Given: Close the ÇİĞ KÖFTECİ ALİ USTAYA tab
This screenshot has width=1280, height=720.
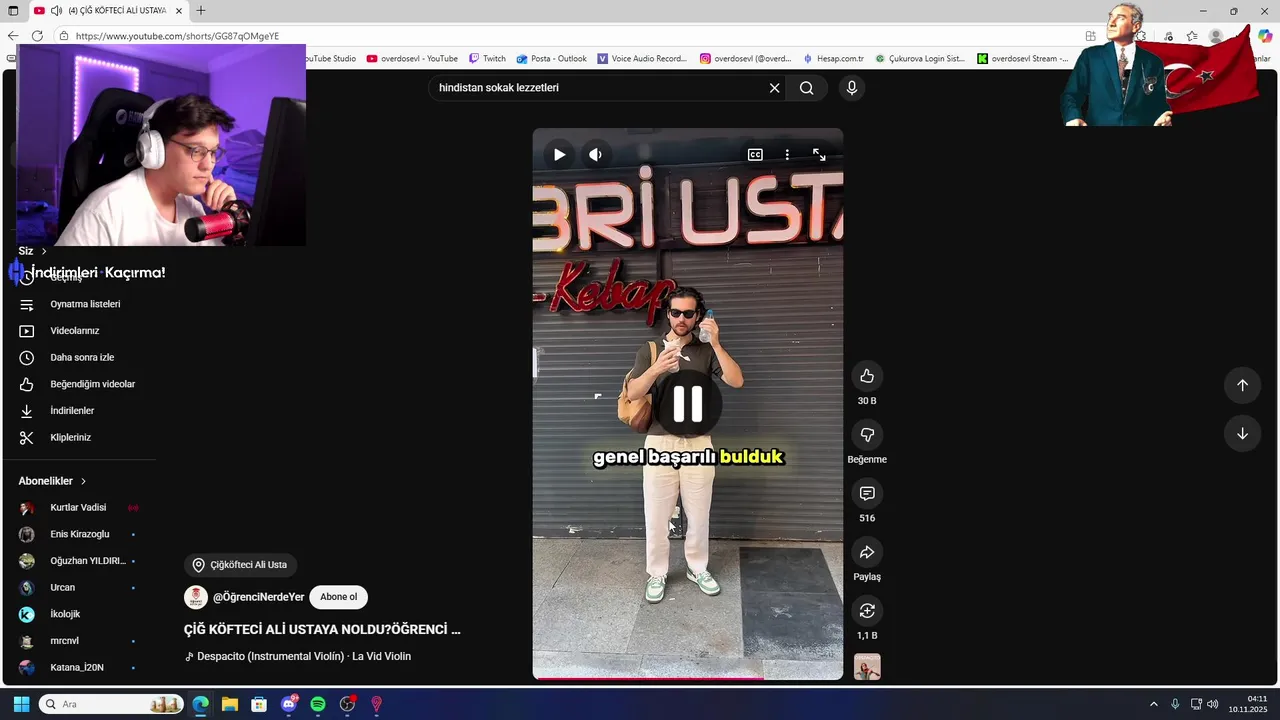Looking at the screenshot, I should [x=179, y=11].
